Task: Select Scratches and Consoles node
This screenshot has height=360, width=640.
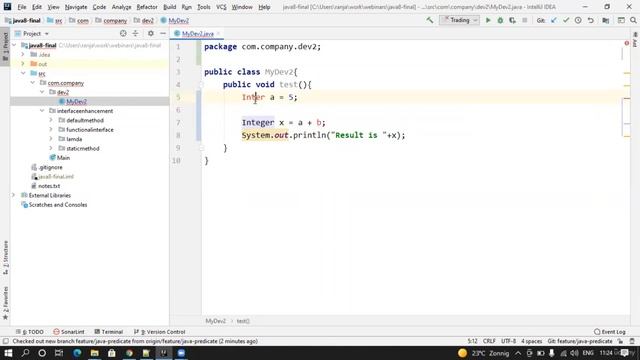Action: 58,204
